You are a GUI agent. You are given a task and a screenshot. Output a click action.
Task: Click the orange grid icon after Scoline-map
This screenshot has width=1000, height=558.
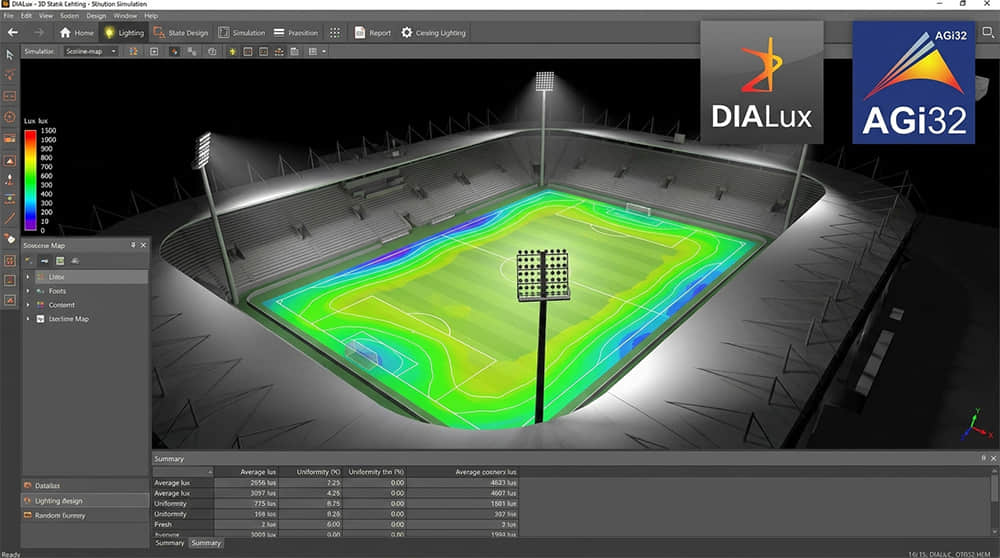click(133, 51)
